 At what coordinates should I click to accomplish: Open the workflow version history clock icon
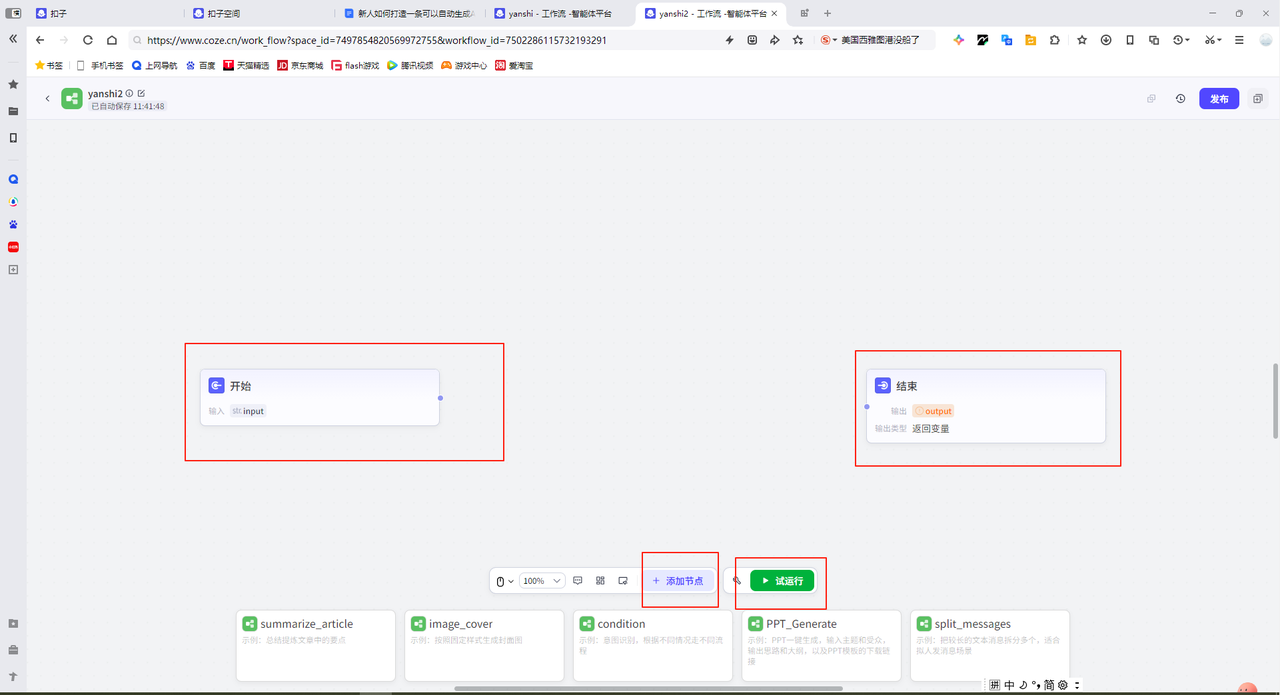1180,99
